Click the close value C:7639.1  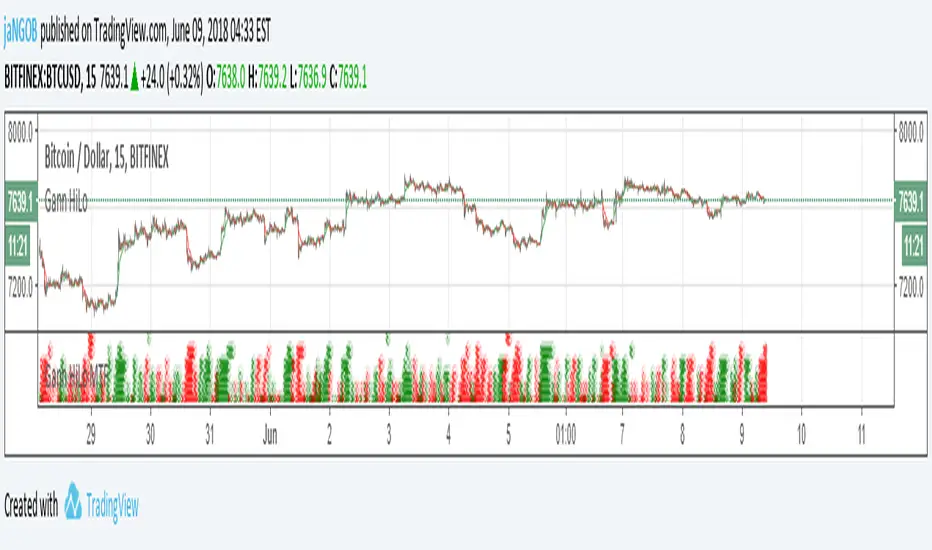(x=348, y=77)
